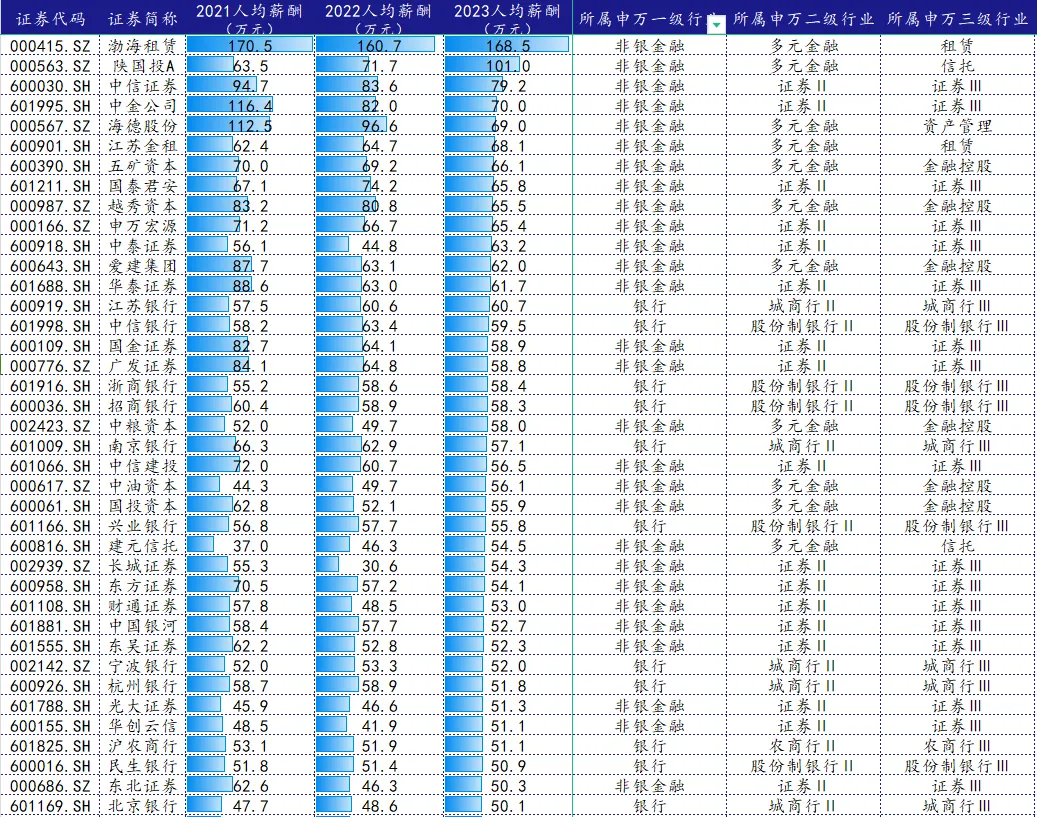The height and width of the screenshot is (817, 1037).
Task: Select the 民生银行 name cell
Action: tap(143, 766)
